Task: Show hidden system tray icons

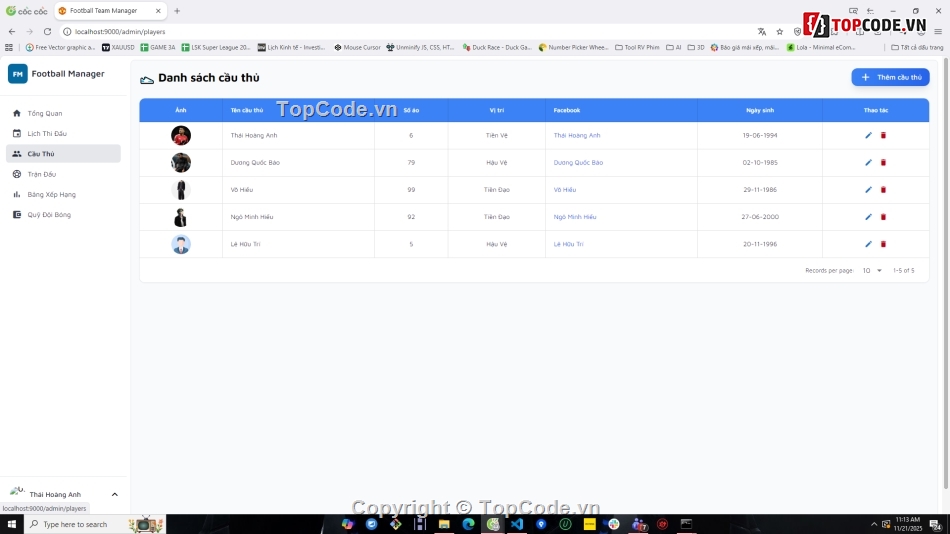Action: click(x=874, y=524)
